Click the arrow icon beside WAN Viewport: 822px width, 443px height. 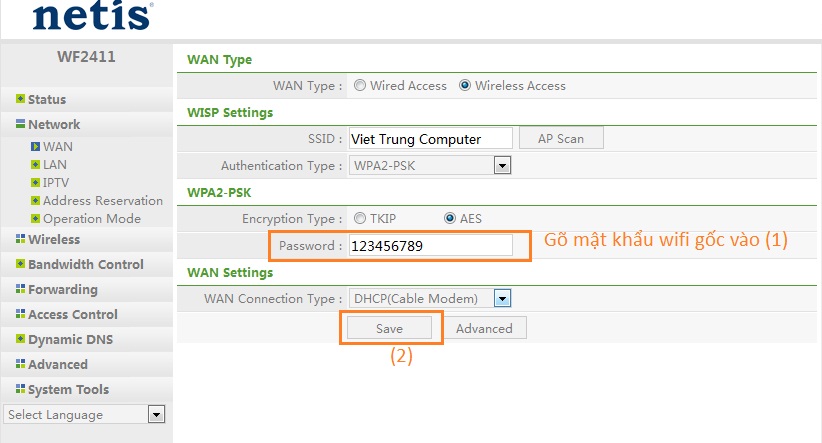point(35,146)
